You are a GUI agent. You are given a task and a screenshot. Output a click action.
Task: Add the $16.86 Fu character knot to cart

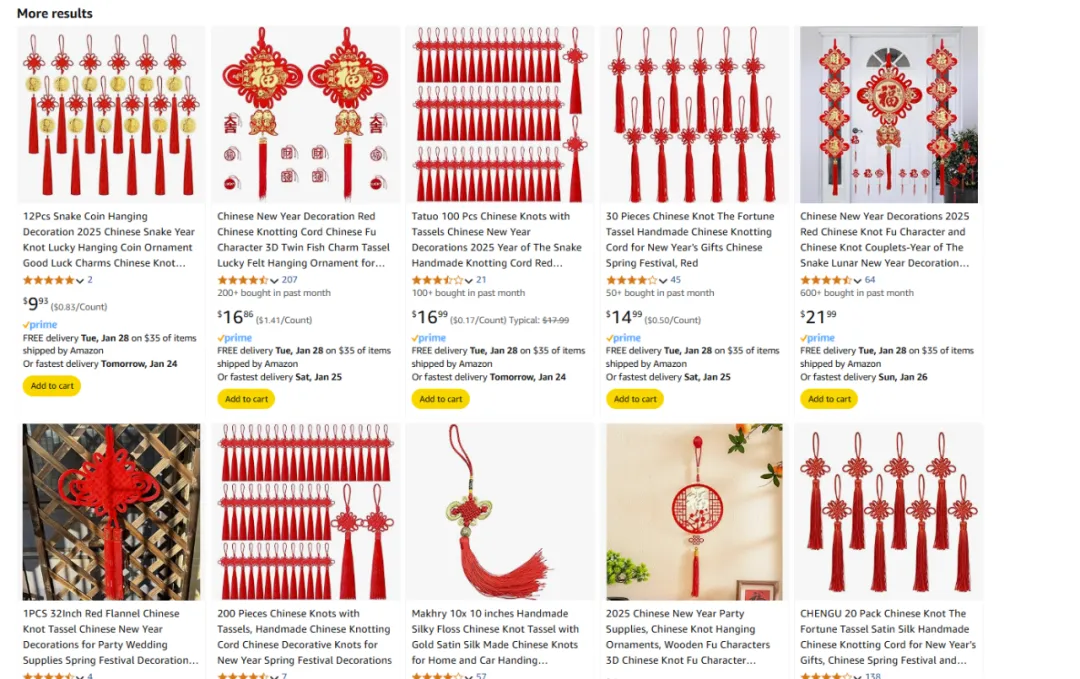click(246, 399)
